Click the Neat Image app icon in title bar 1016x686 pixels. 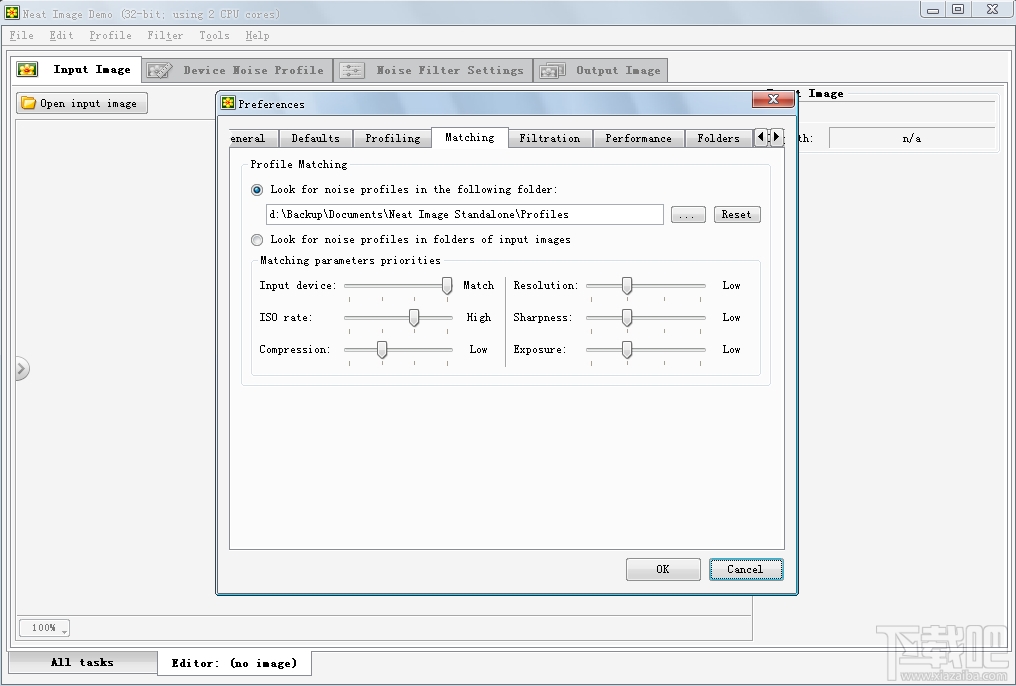click(x=12, y=12)
